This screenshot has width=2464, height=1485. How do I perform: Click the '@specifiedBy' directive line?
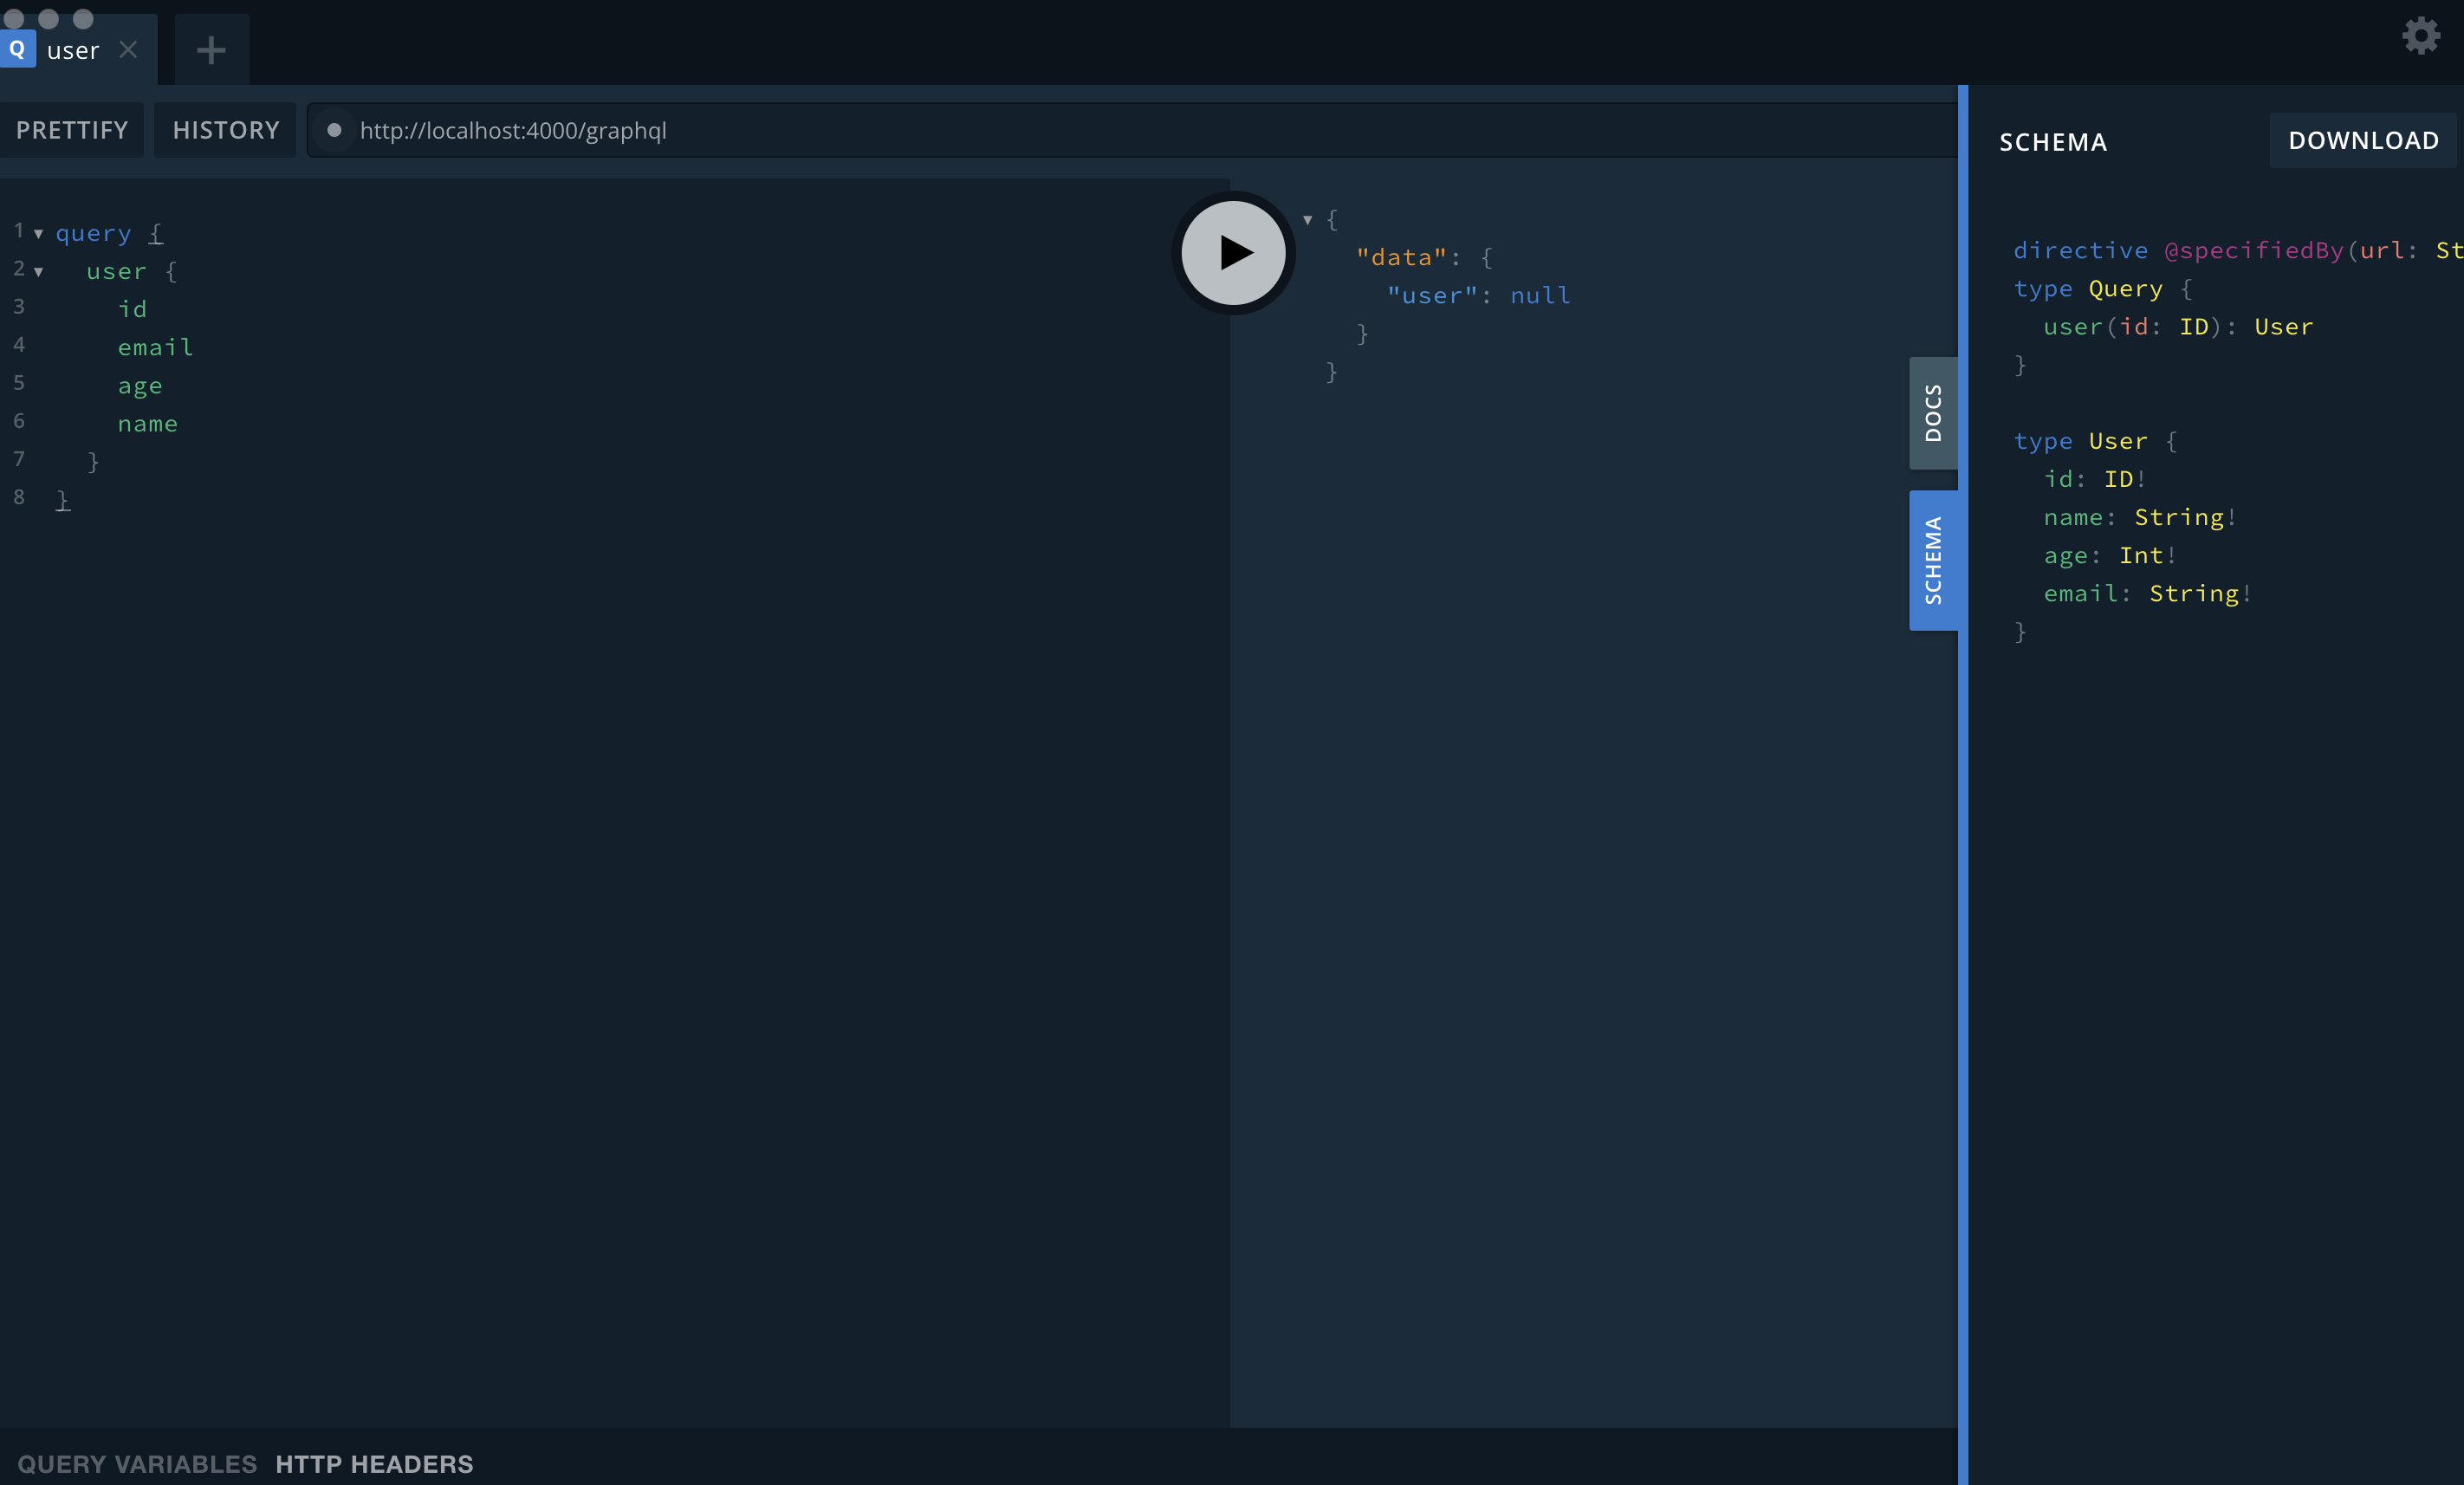(2238, 250)
